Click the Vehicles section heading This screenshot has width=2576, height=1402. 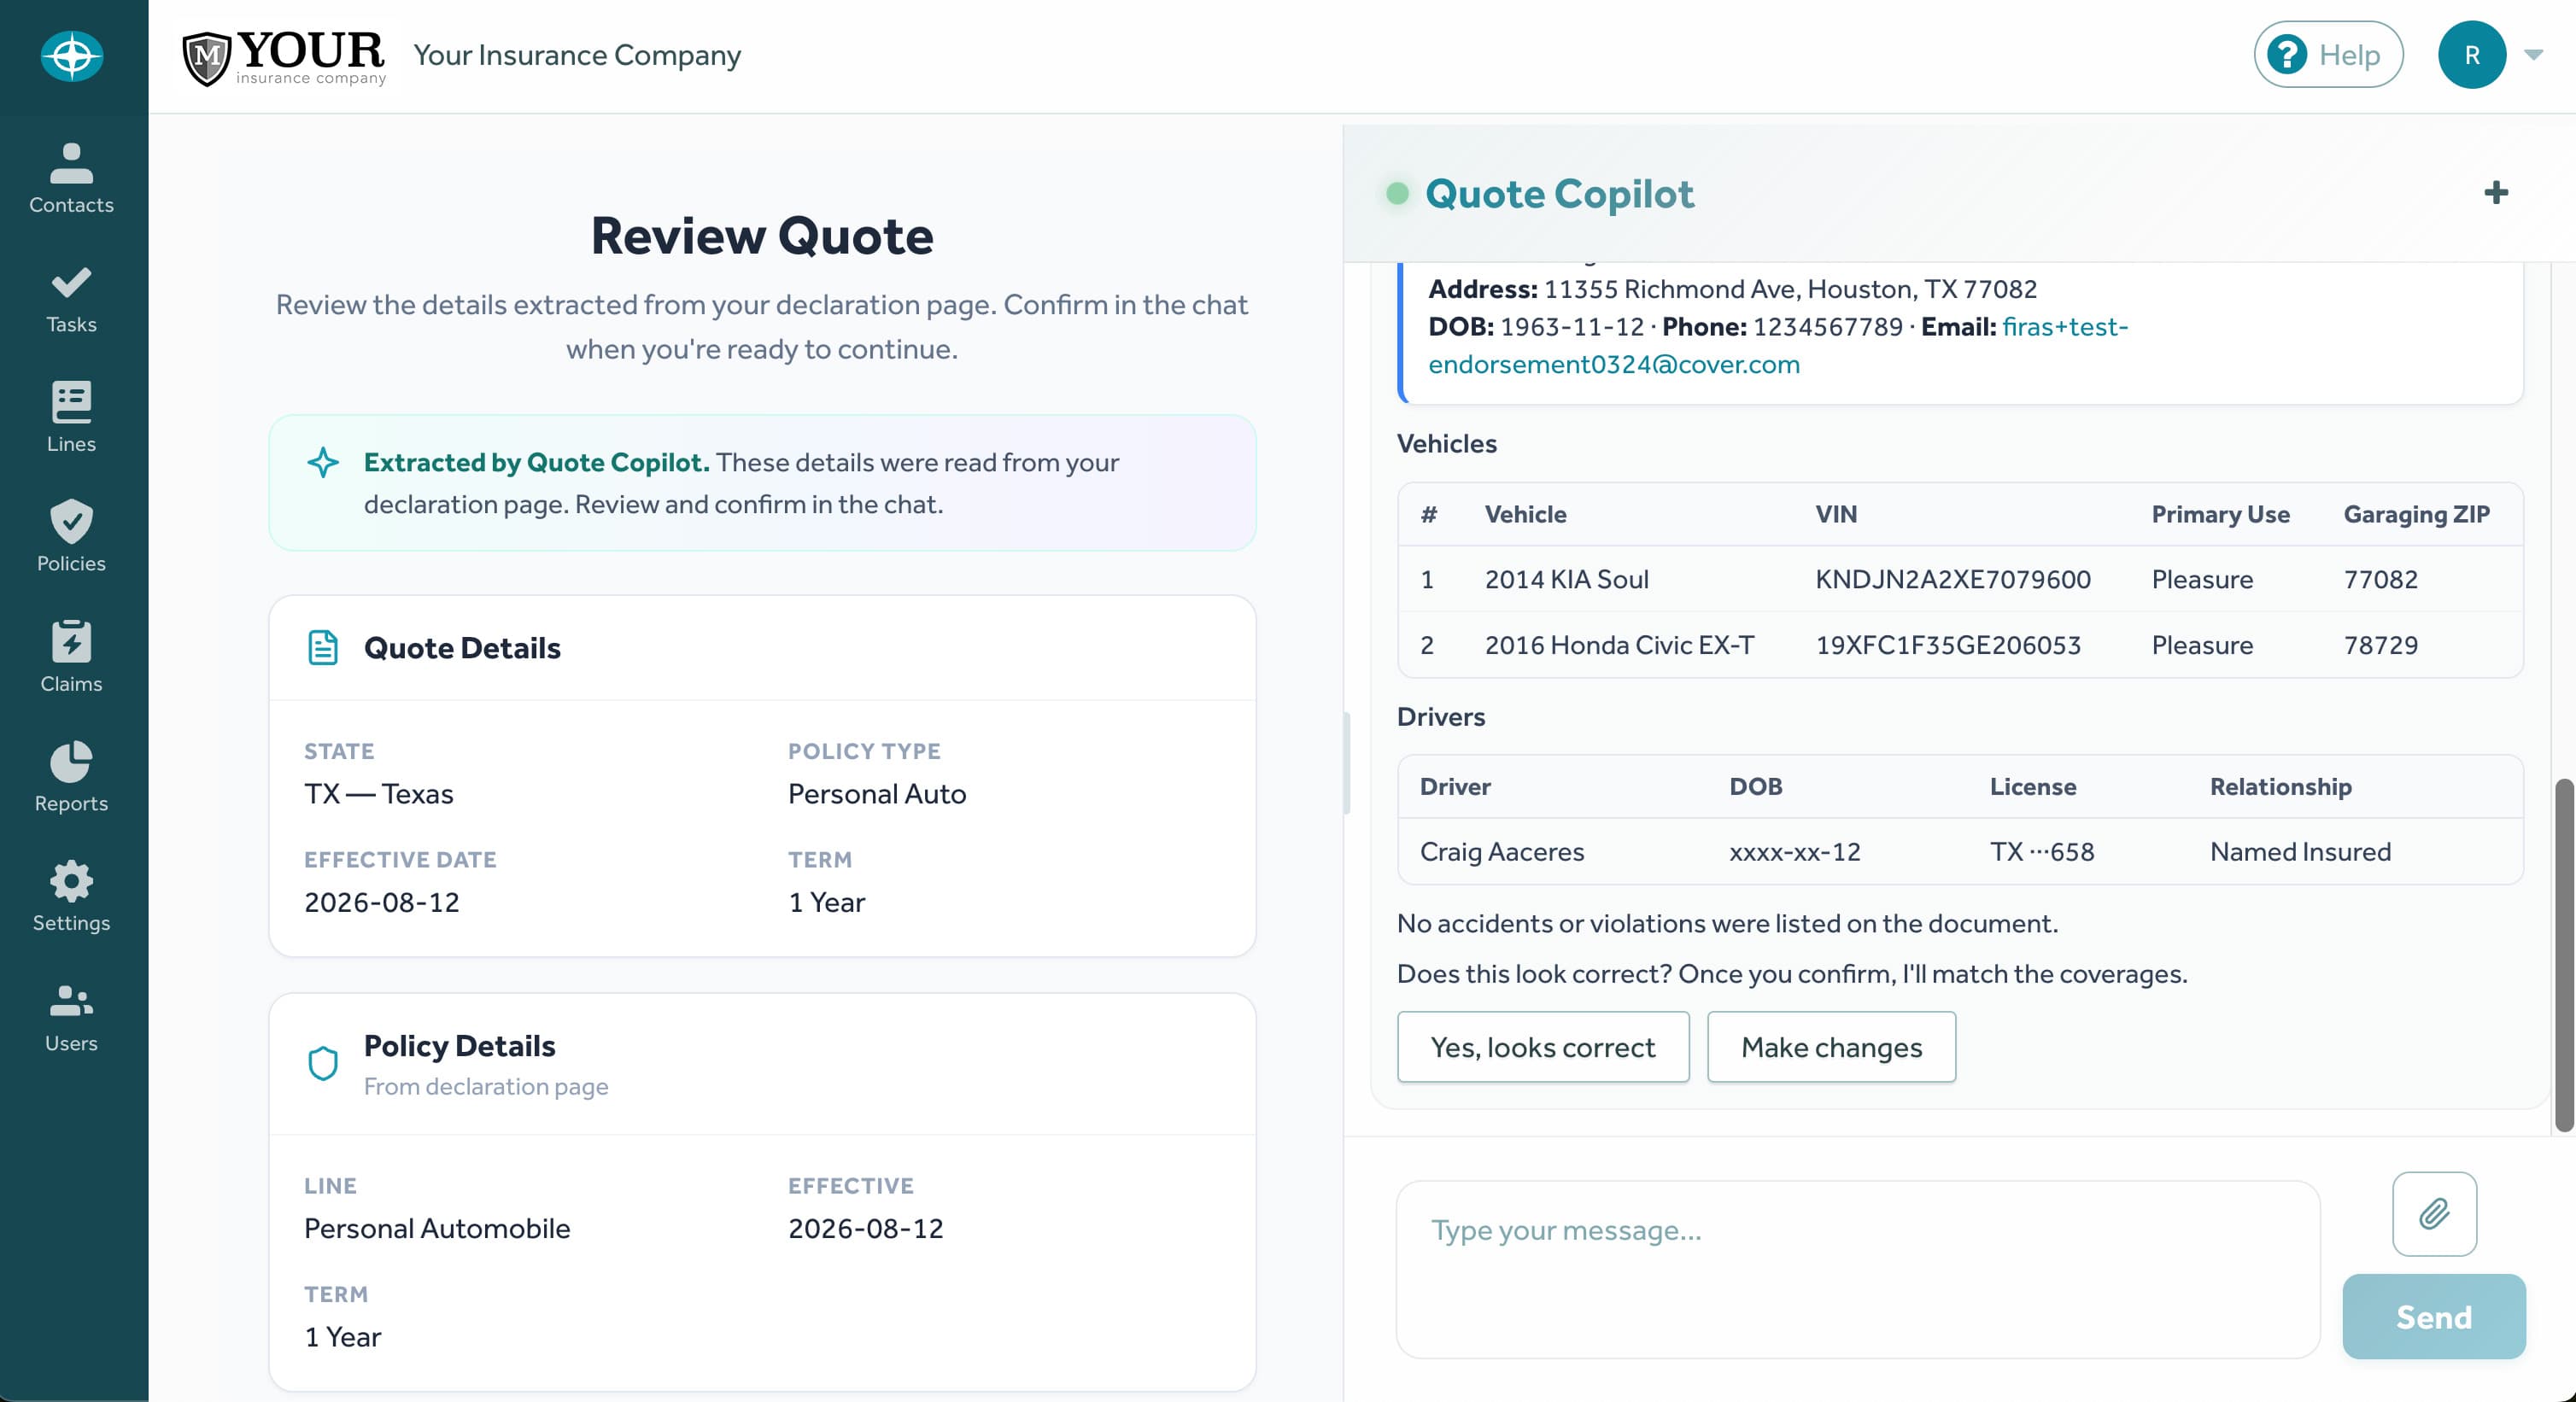(x=1446, y=443)
